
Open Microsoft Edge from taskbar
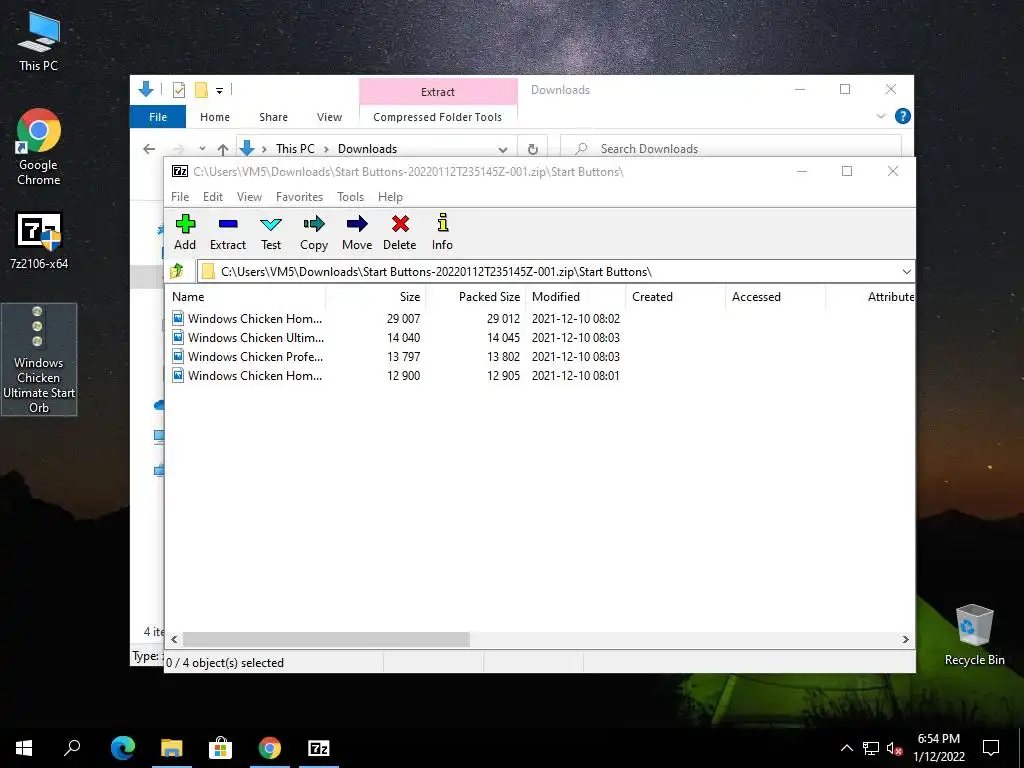click(123, 748)
